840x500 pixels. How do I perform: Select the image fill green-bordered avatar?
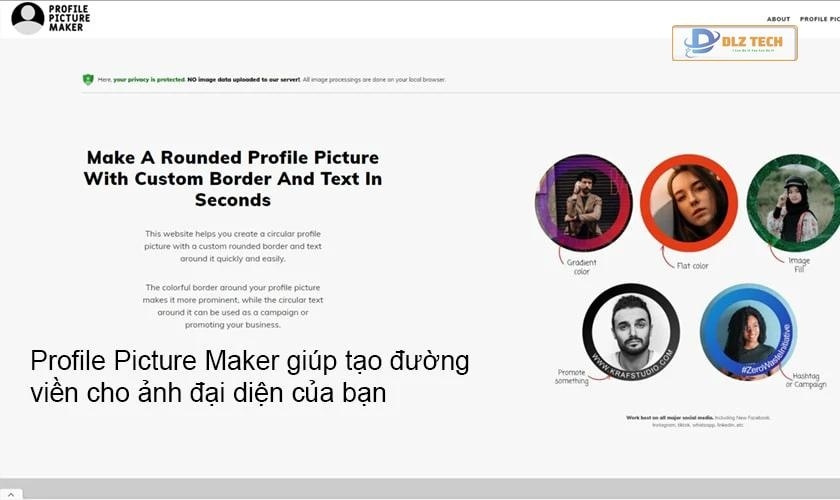[x=793, y=202]
